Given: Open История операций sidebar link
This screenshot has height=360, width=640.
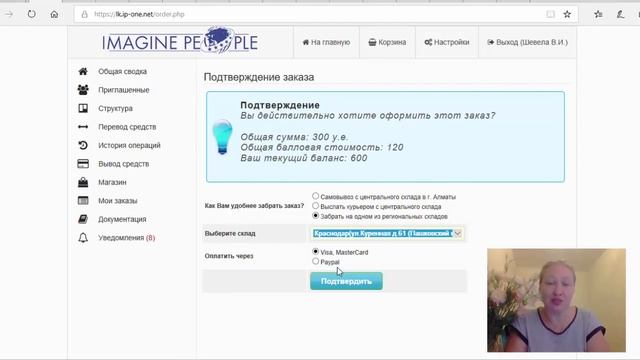Looking at the screenshot, I should 129,145.
